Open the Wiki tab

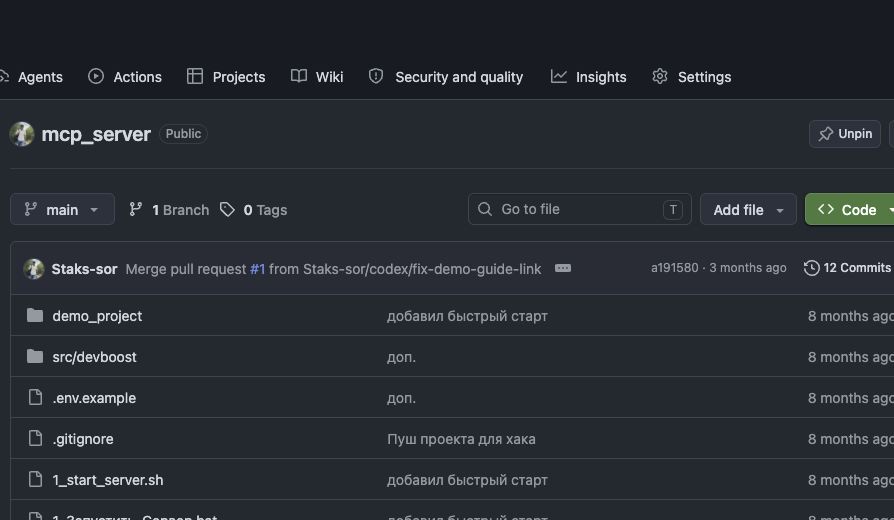tap(317, 77)
